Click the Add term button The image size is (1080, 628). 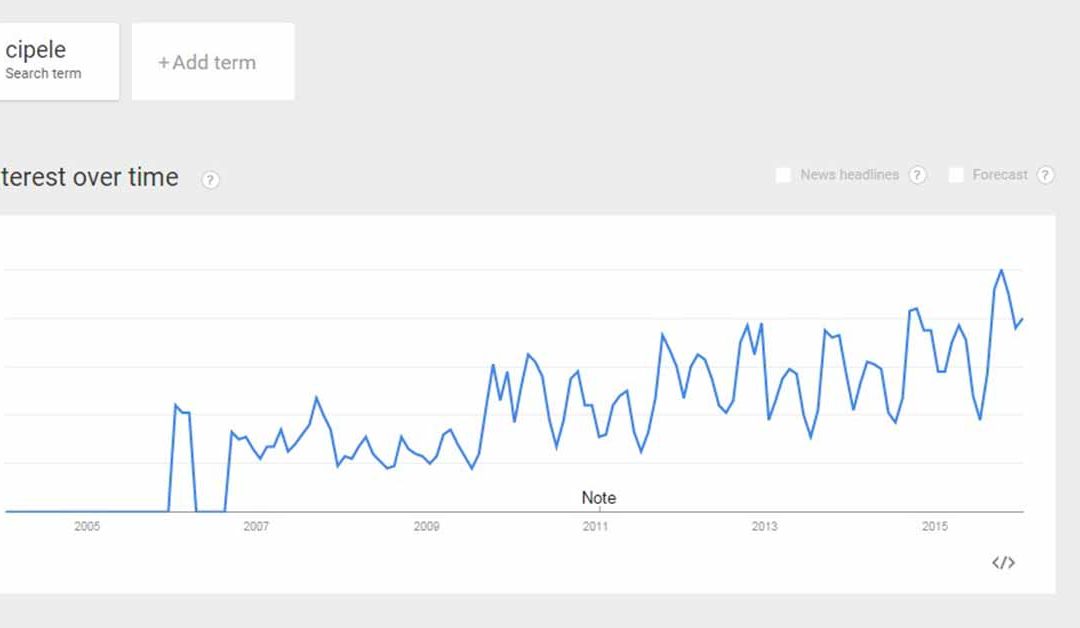click(212, 62)
